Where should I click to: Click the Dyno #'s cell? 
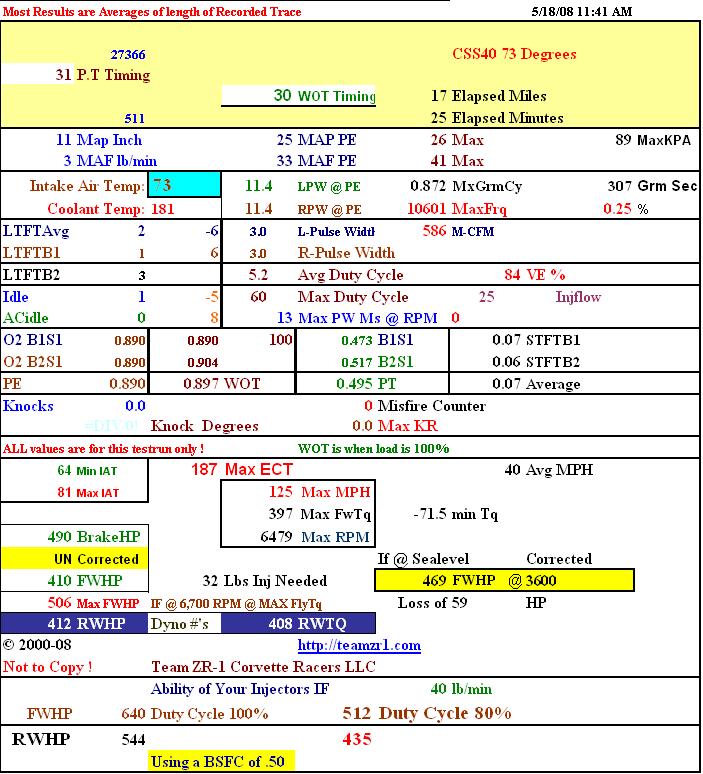coord(184,623)
